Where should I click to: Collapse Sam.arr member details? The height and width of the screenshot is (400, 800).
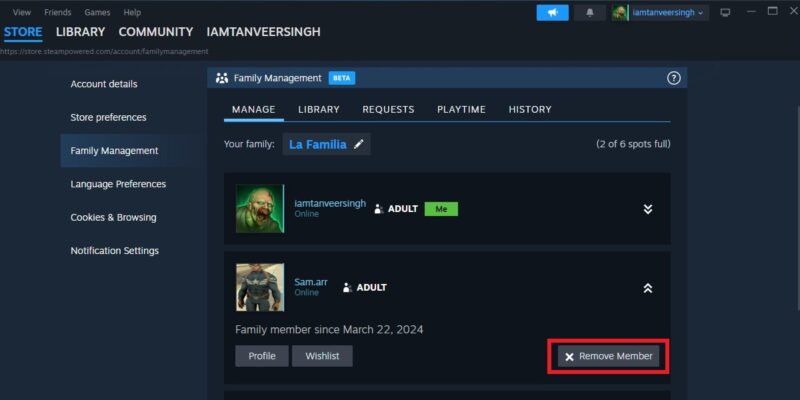tap(647, 288)
